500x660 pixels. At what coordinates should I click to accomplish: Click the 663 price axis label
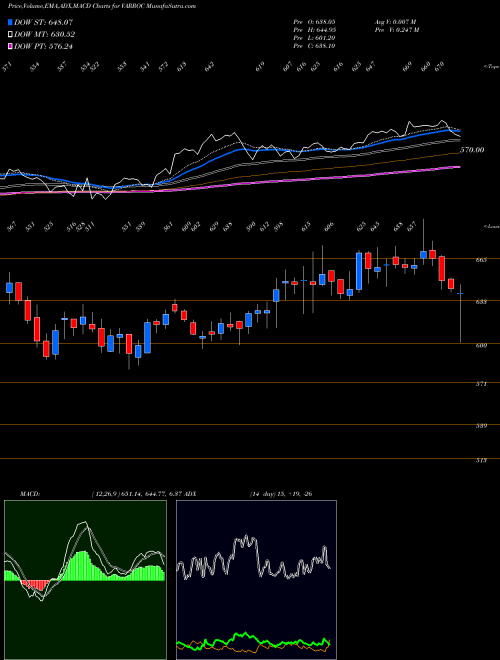[481, 260]
